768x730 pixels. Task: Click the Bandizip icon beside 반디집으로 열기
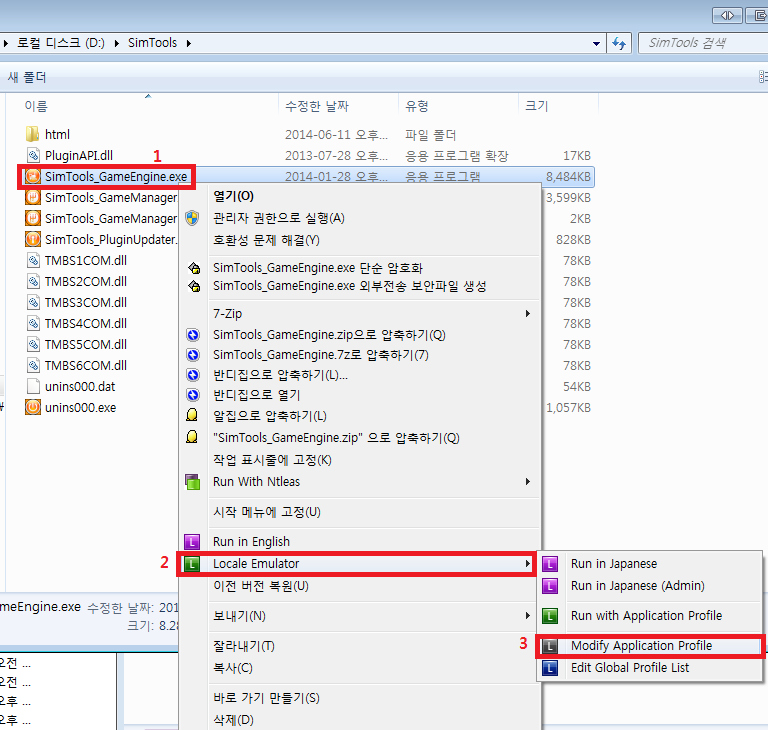(193, 395)
